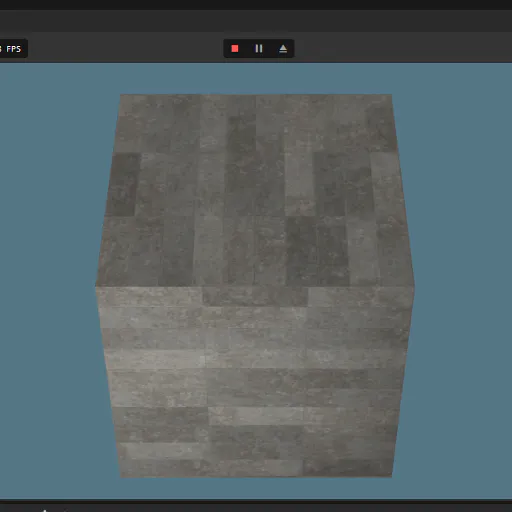The height and width of the screenshot is (512, 512).
Task: Click the frame rate readout text
Action: (13, 49)
